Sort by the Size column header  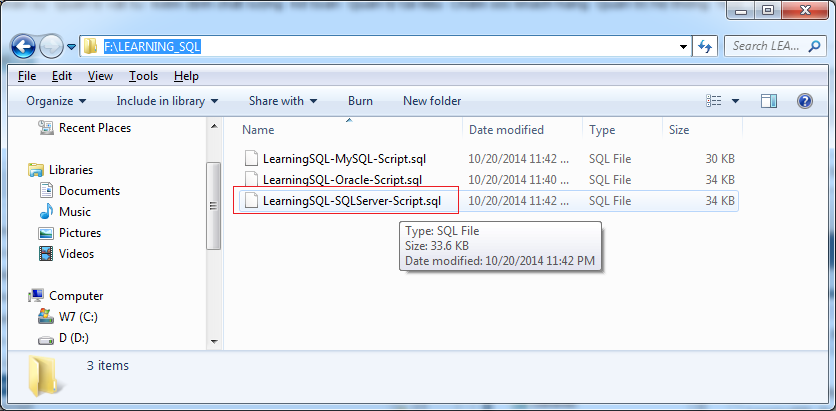tap(679, 130)
